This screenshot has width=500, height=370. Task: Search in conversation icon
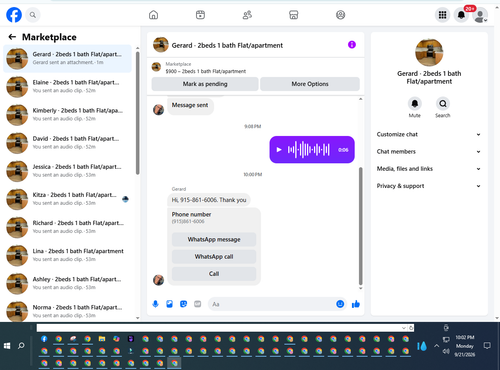tap(443, 104)
